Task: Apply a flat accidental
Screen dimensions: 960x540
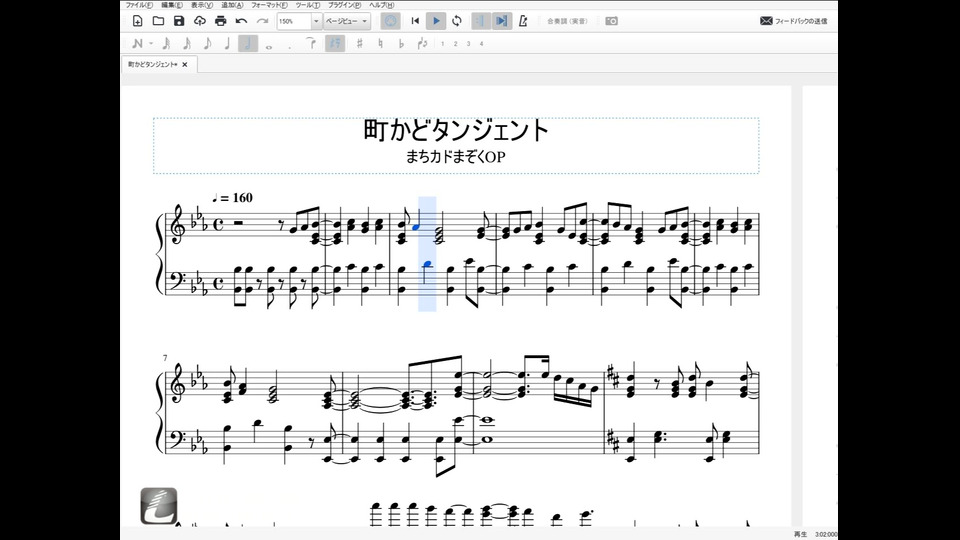Action: tap(401, 43)
